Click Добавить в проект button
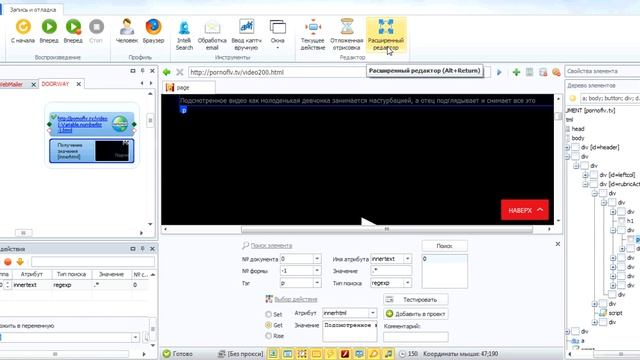Image resolution: width=640 pixels, height=360 pixels. click(416, 314)
